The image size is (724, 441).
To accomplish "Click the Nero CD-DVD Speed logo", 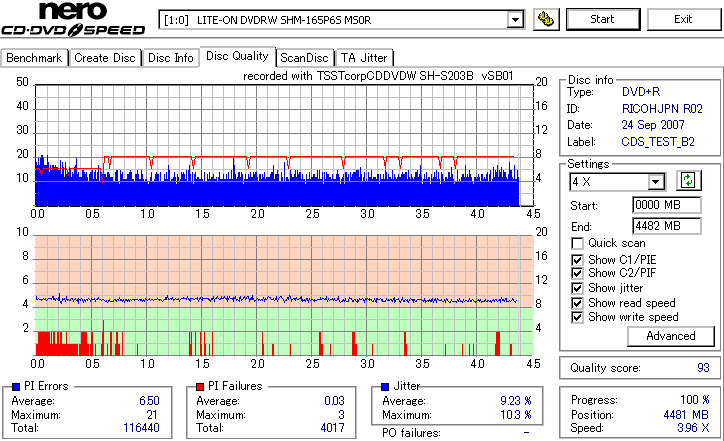I will tap(73, 19).
